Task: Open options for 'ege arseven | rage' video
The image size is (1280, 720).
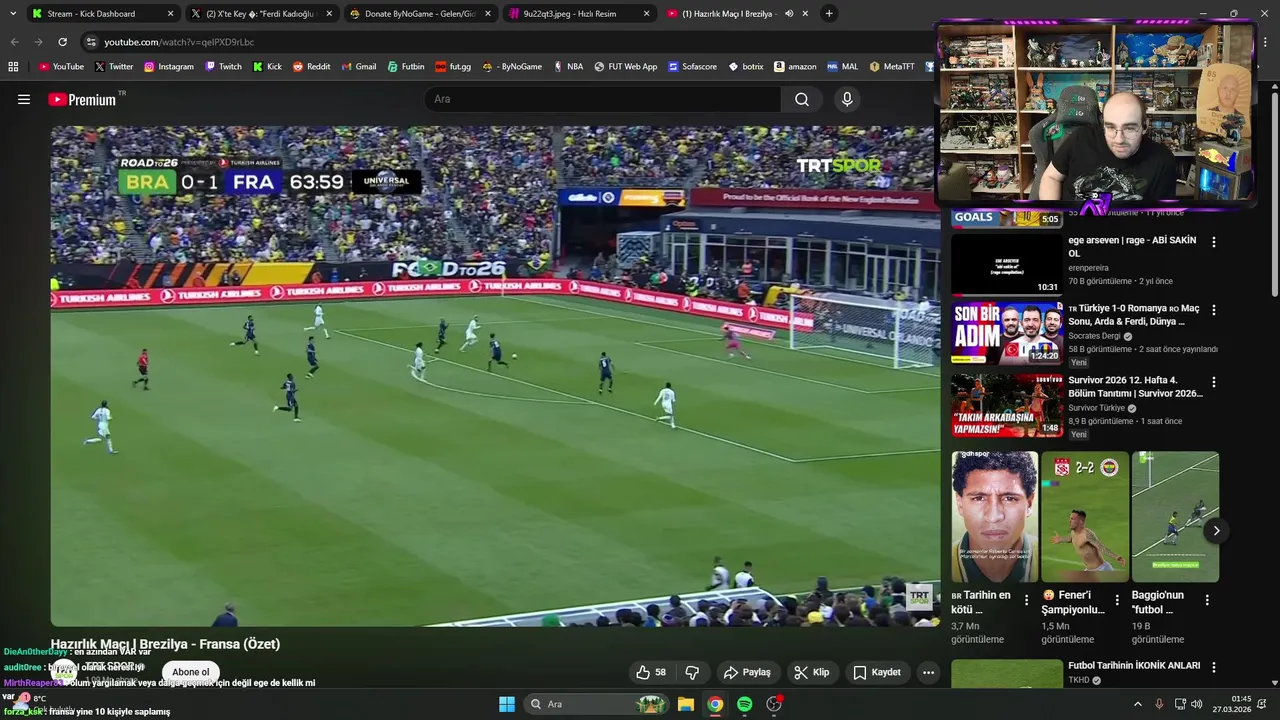Action: (1214, 242)
